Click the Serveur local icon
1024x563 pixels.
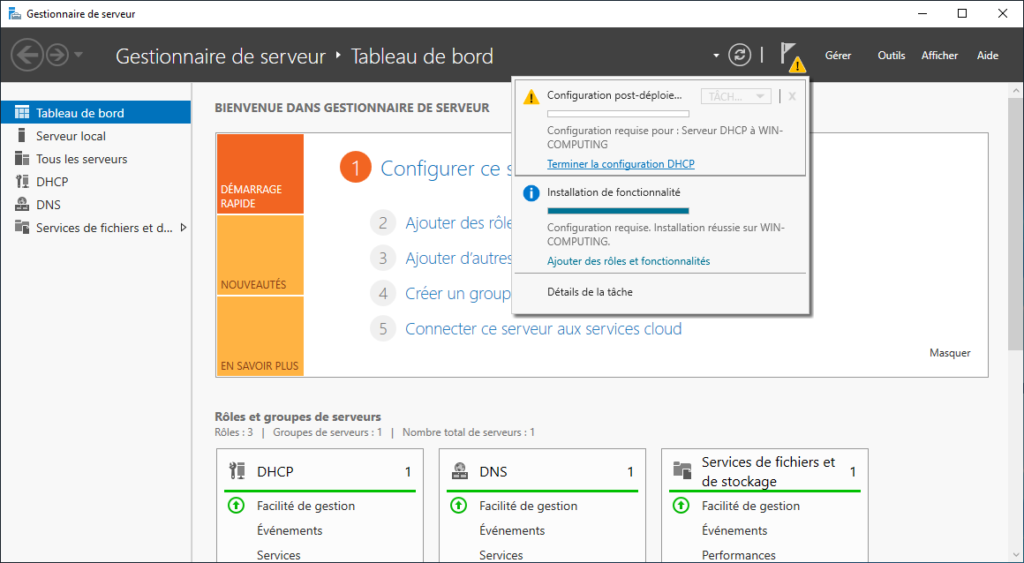click(x=22, y=136)
